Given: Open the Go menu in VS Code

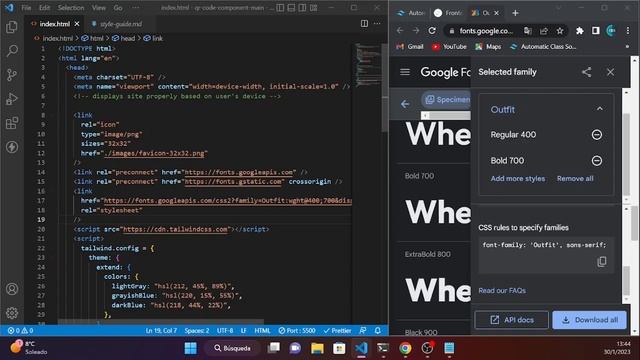Looking at the screenshot, I should click(x=118, y=8).
